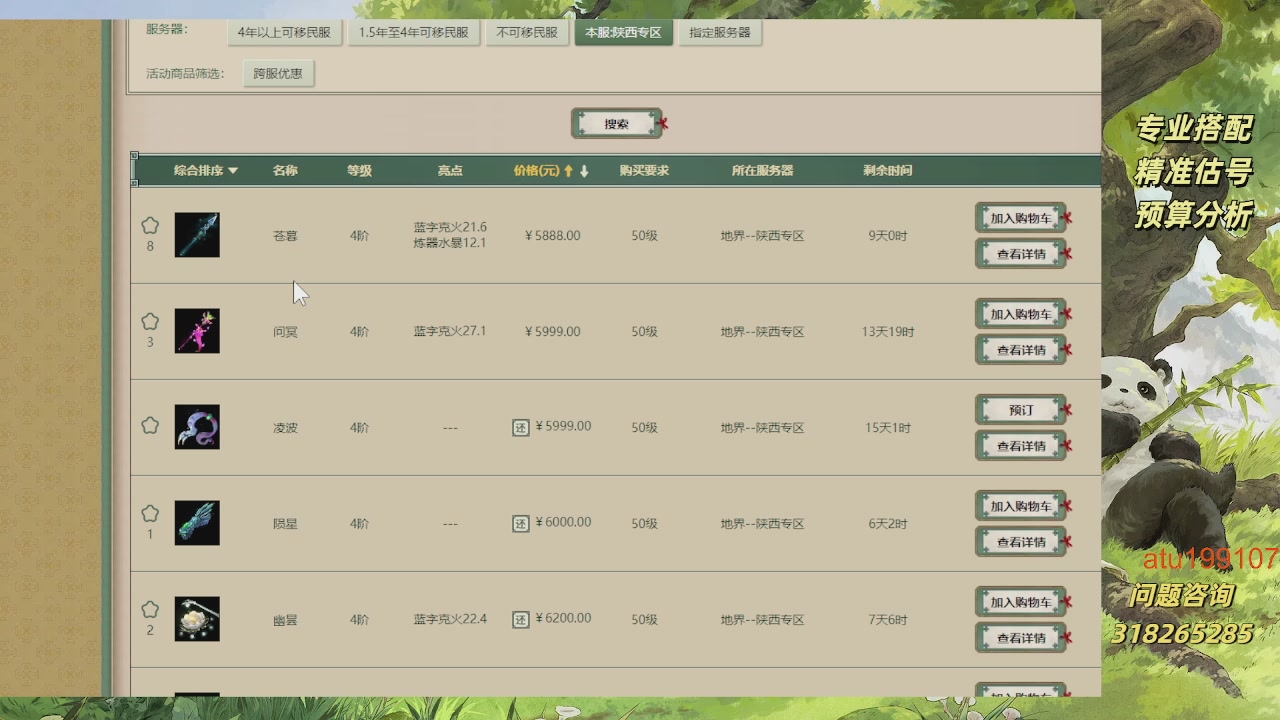Click remaining time 13天19时
The image size is (1280, 720).
[x=888, y=332]
